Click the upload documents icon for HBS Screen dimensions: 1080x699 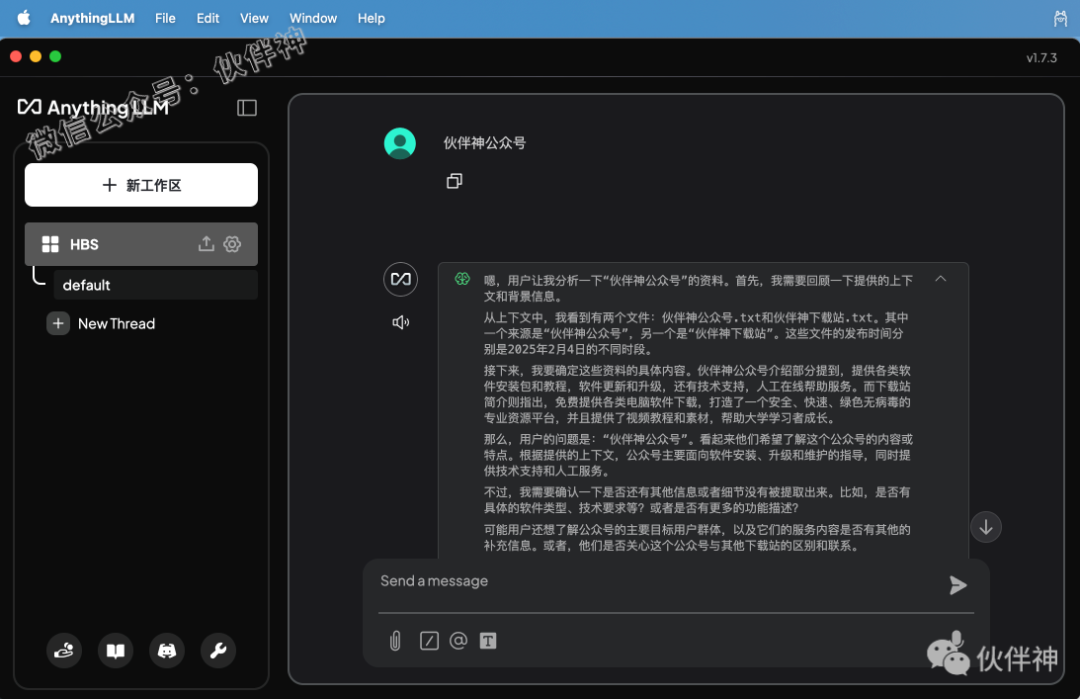(206, 244)
